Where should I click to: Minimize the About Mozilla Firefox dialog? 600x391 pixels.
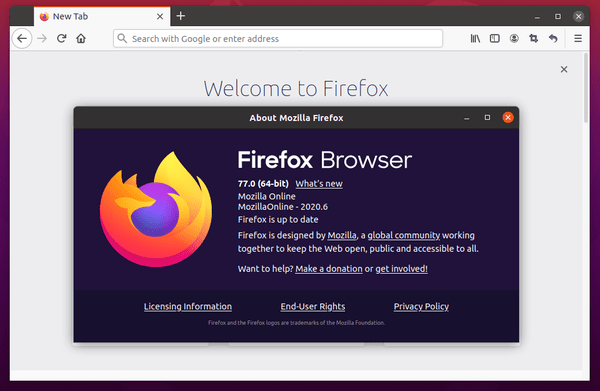pos(466,118)
